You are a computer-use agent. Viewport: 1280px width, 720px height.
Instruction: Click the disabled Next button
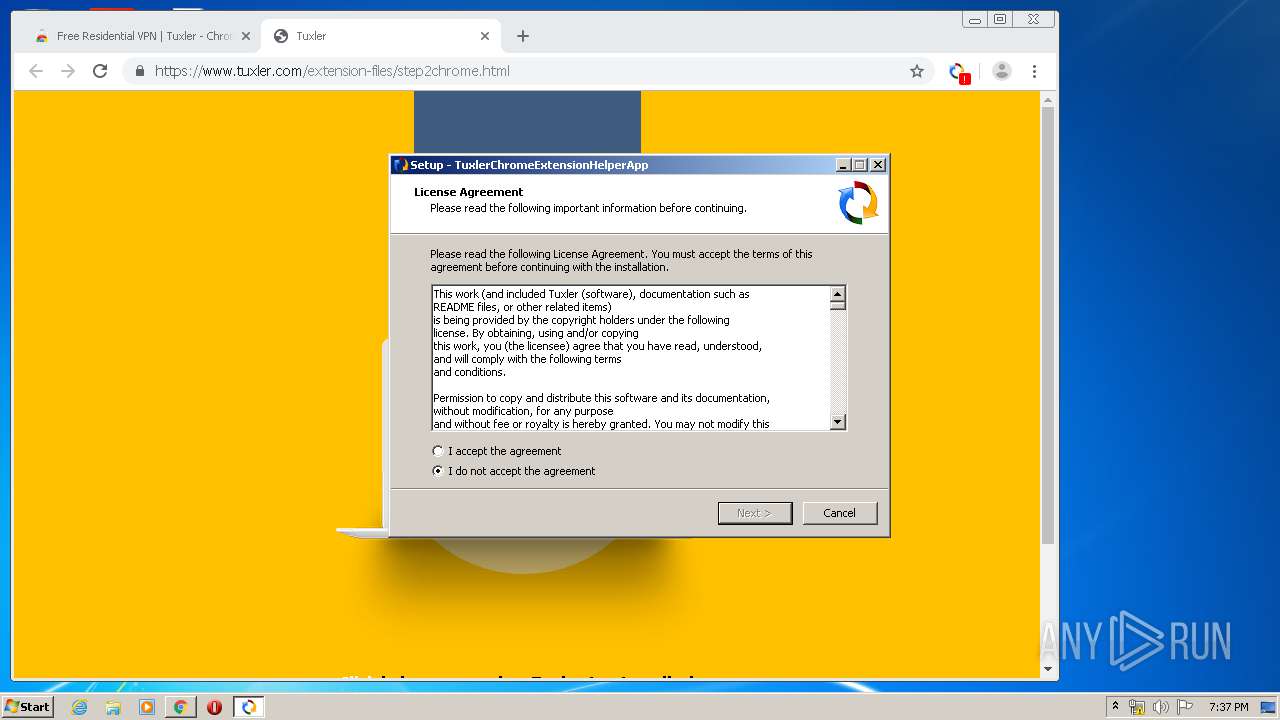pos(755,513)
